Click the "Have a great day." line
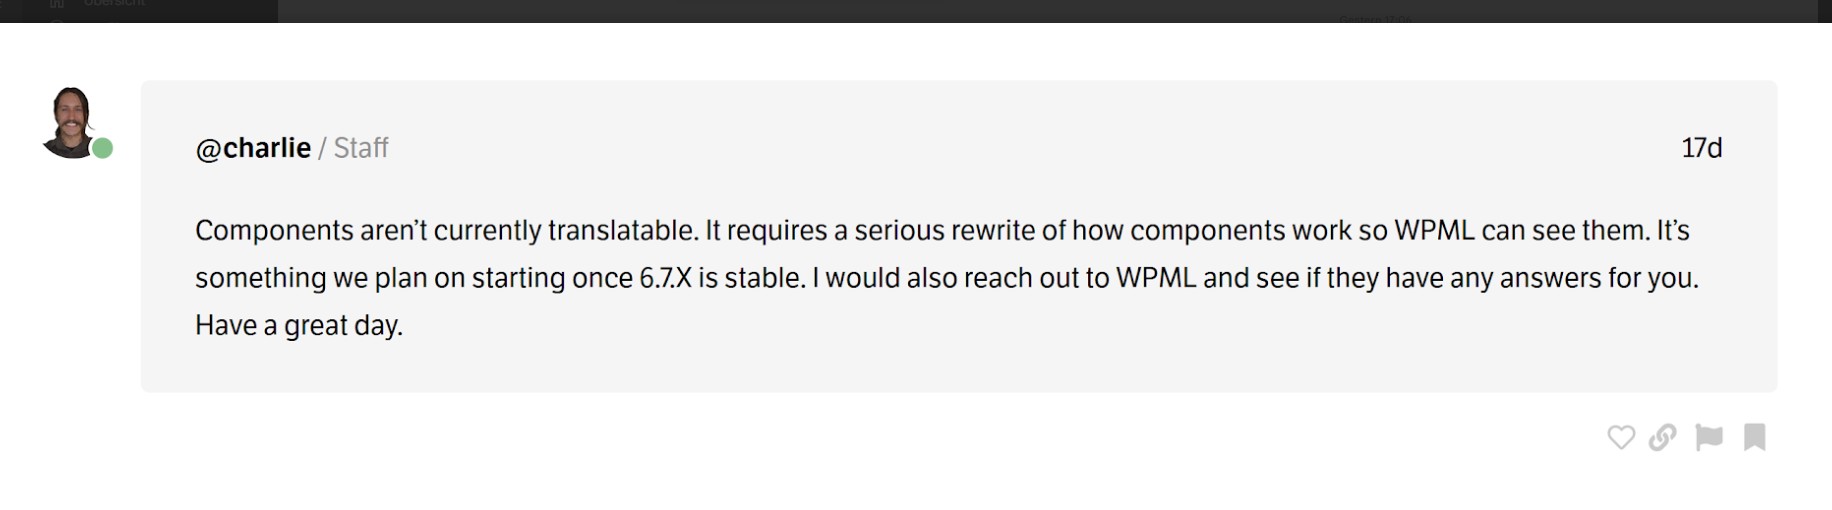The width and height of the screenshot is (1832, 510). click(298, 325)
